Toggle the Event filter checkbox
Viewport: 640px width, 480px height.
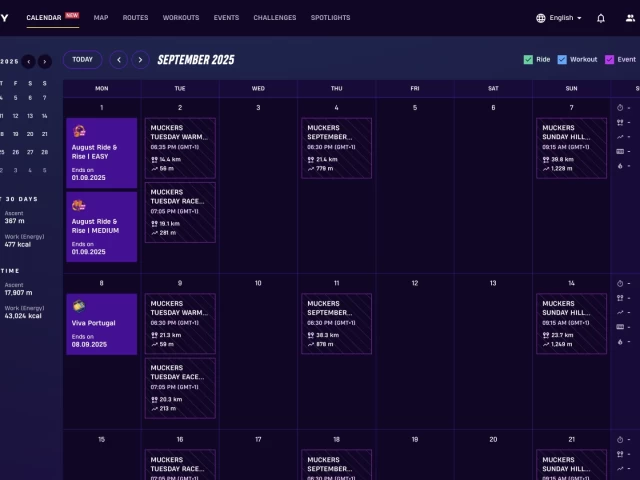tap(609, 60)
